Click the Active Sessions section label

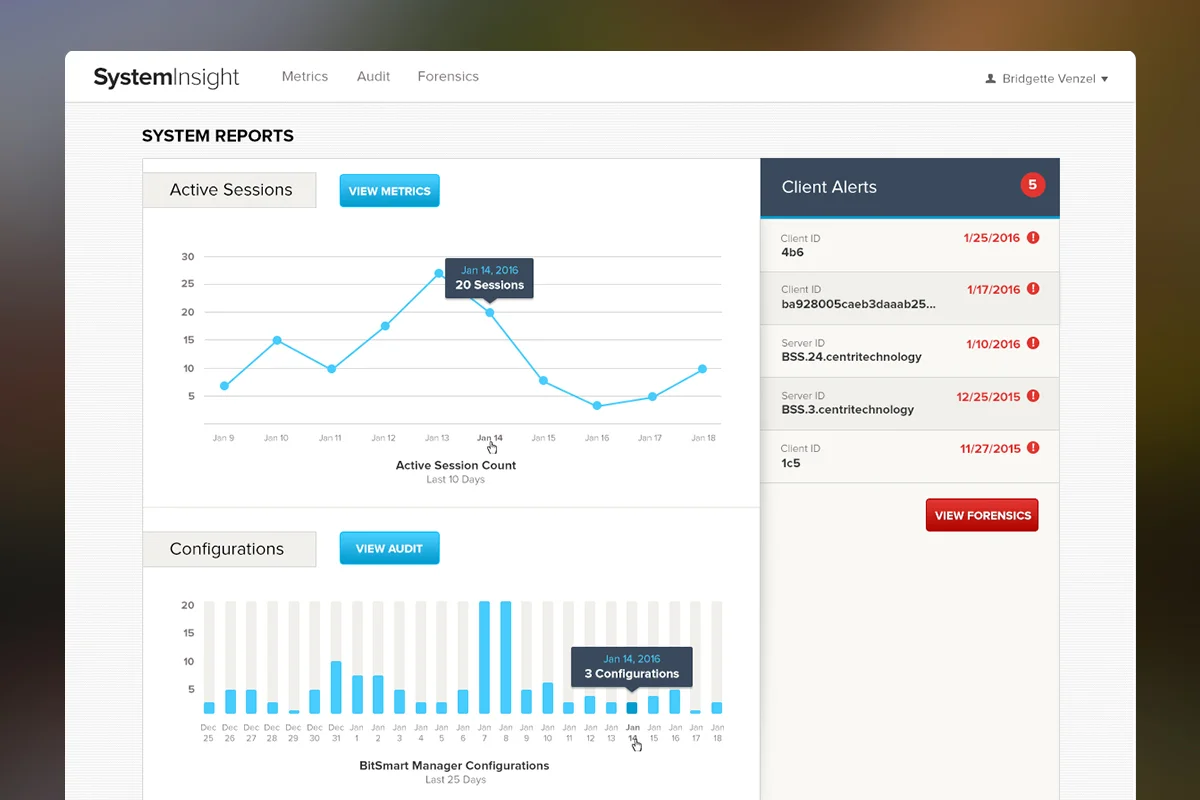(x=230, y=190)
